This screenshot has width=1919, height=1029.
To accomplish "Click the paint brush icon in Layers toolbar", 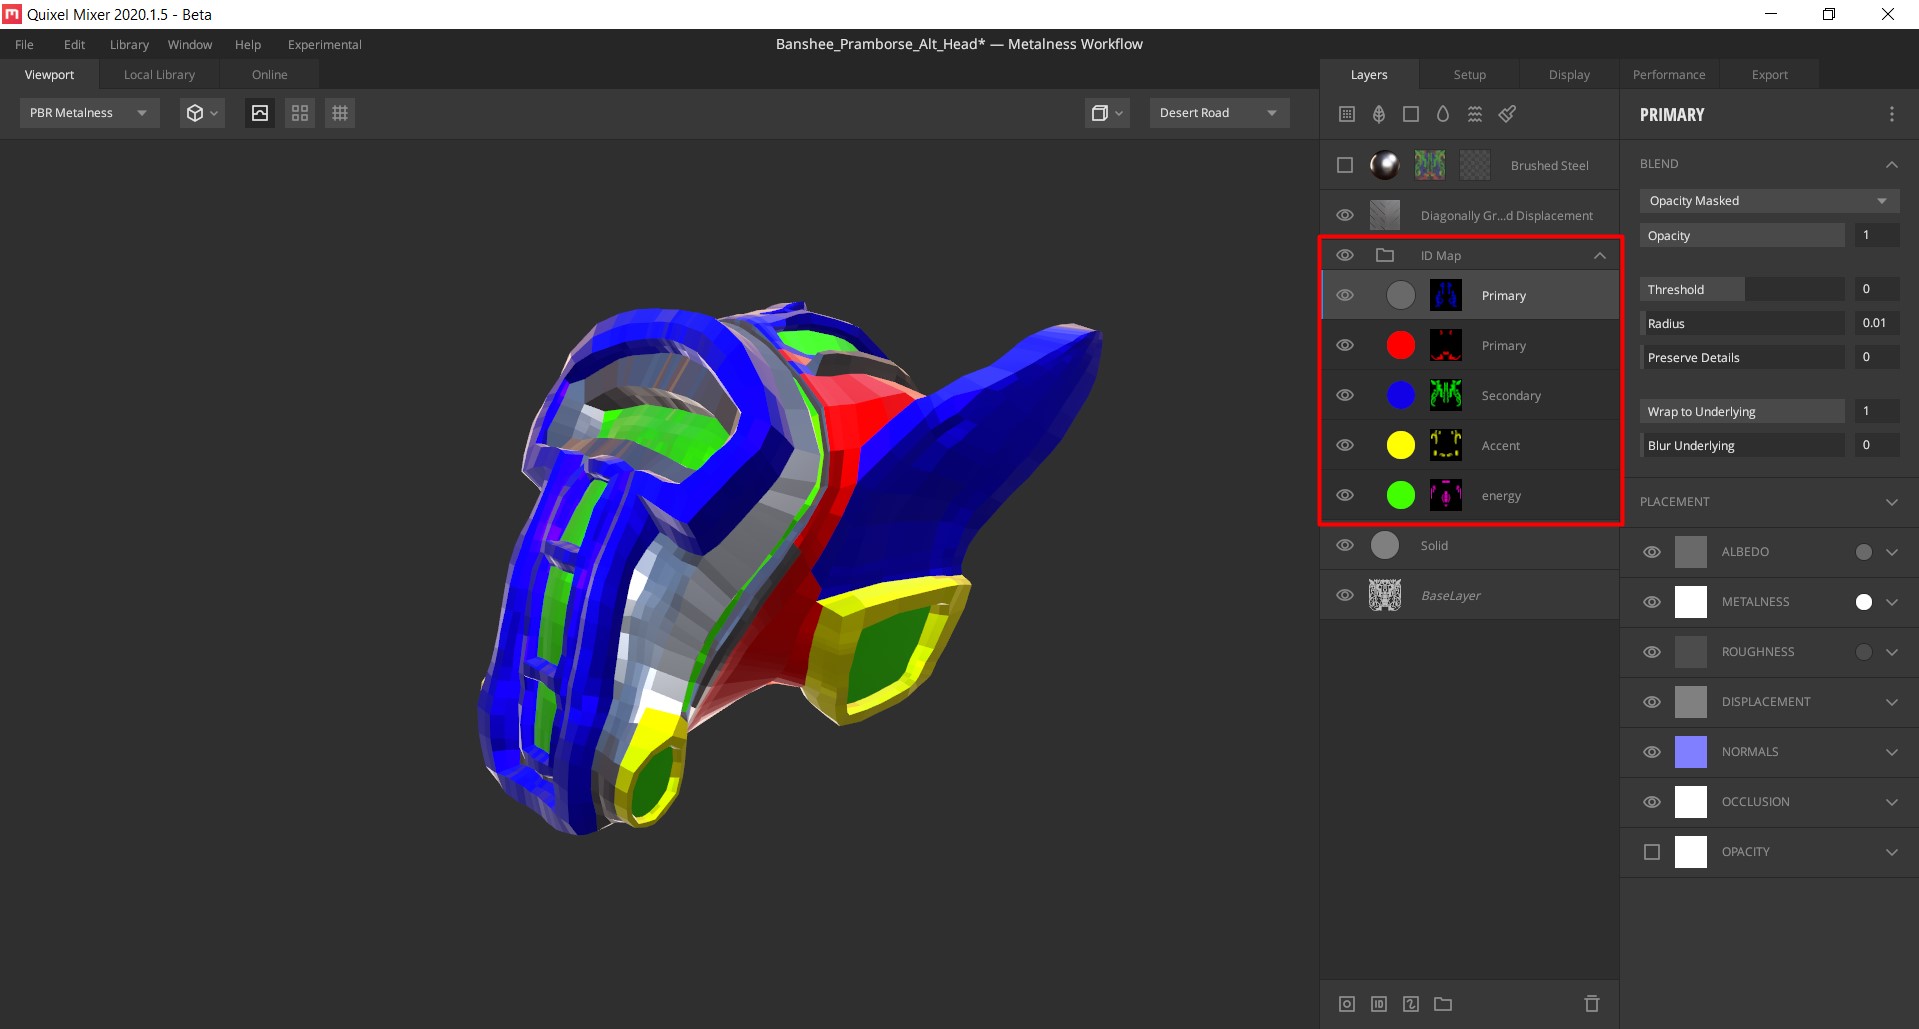I will [x=1507, y=114].
